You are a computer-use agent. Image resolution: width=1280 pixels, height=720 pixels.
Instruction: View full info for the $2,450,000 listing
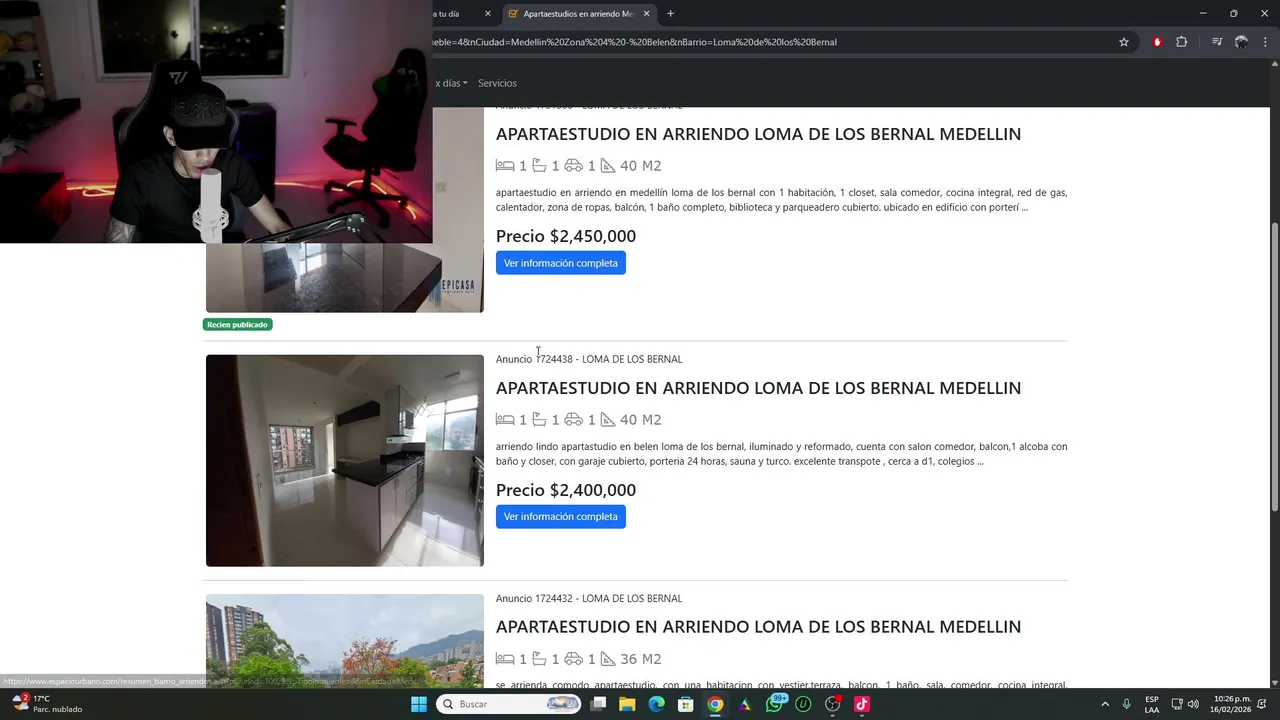tap(561, 263)
